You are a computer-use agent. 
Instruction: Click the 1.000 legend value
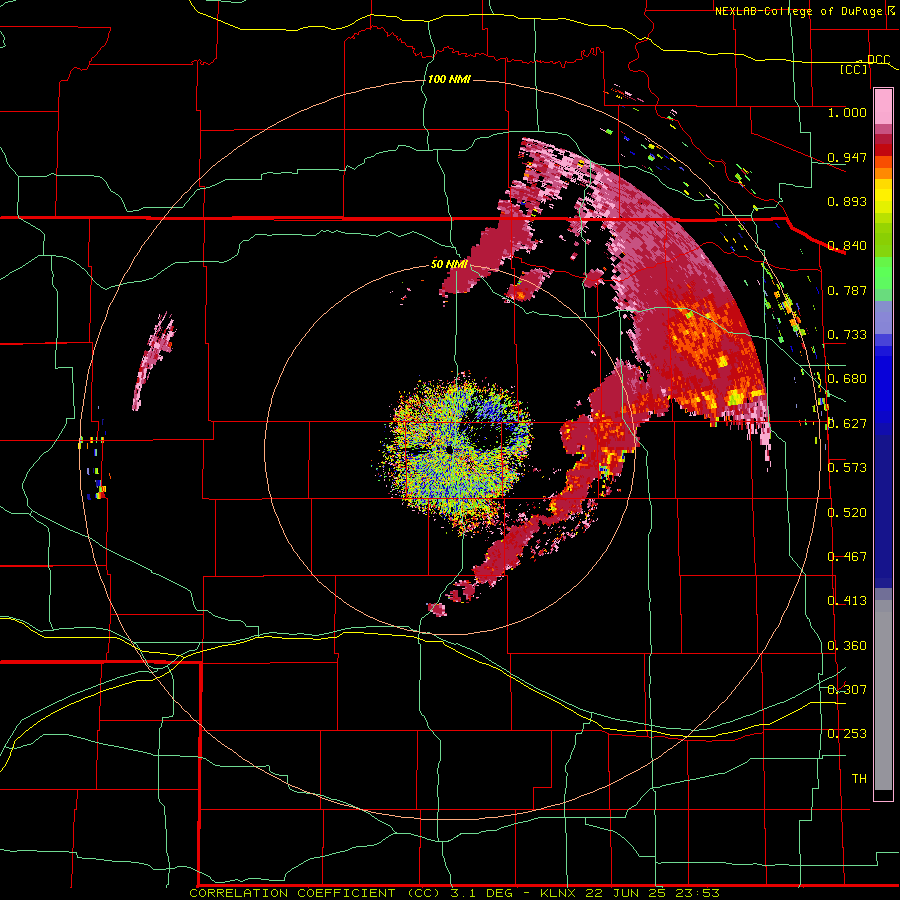click(x=847, y=112)
